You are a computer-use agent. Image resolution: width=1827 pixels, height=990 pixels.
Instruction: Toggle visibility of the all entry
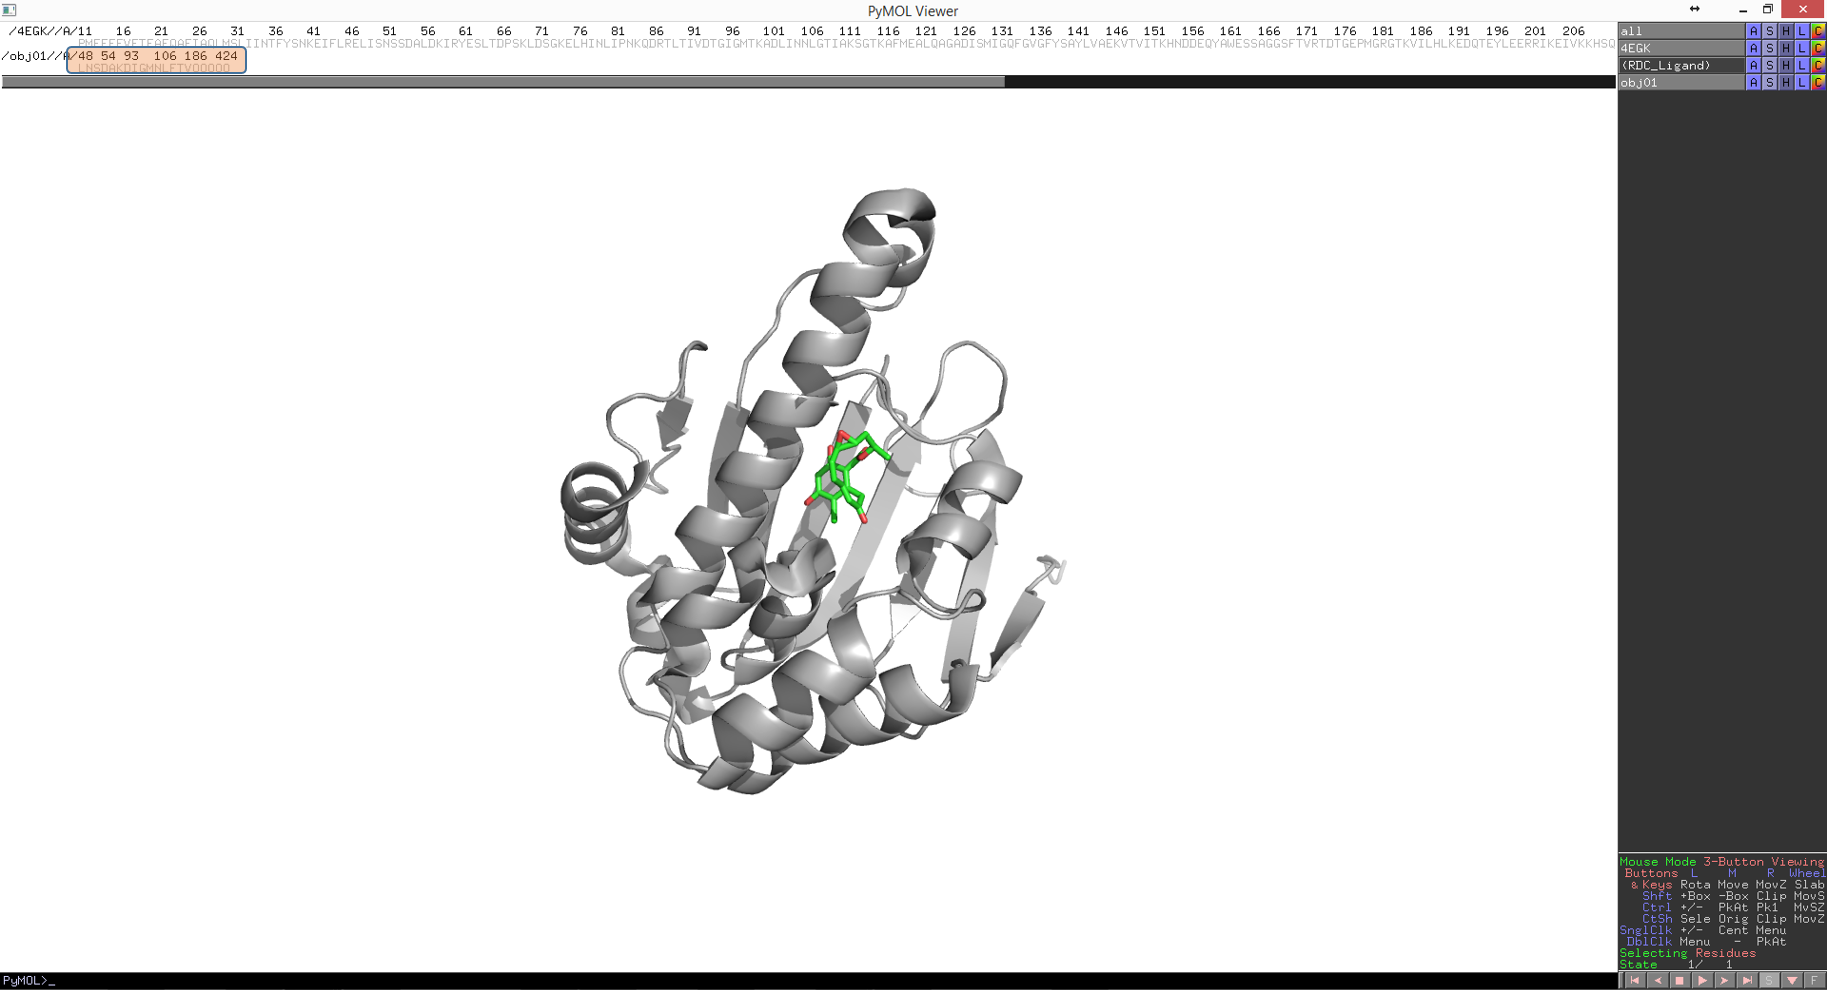click(1682, 31)
